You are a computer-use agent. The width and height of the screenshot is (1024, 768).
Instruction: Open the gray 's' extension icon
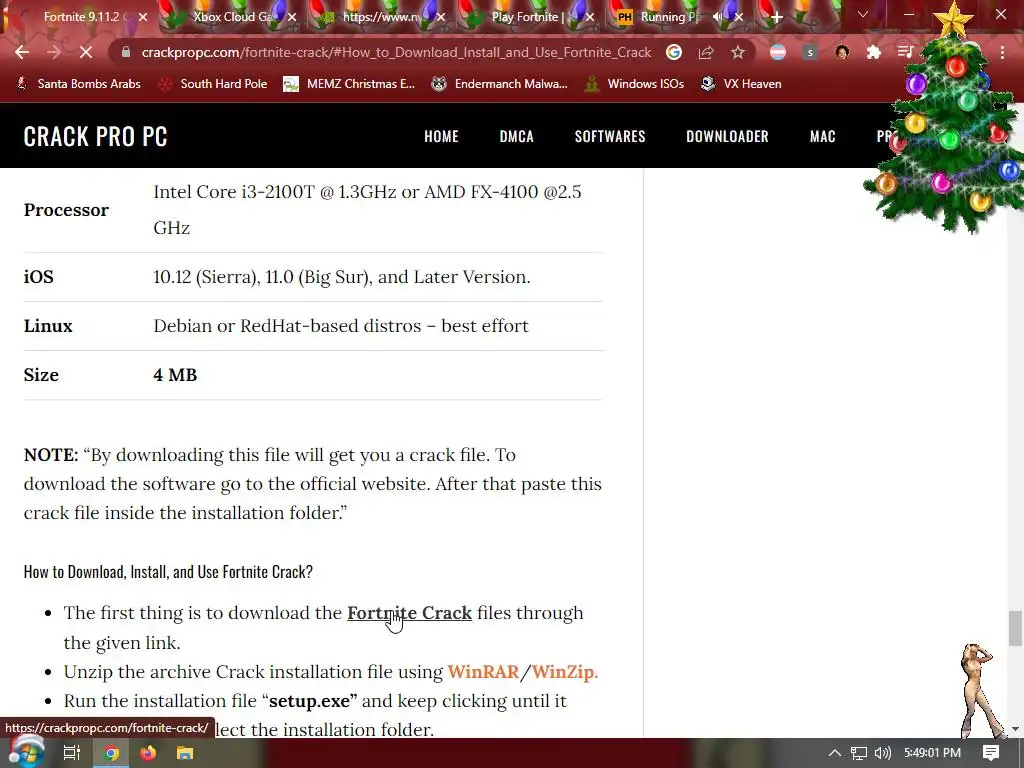tap(810, 52)
